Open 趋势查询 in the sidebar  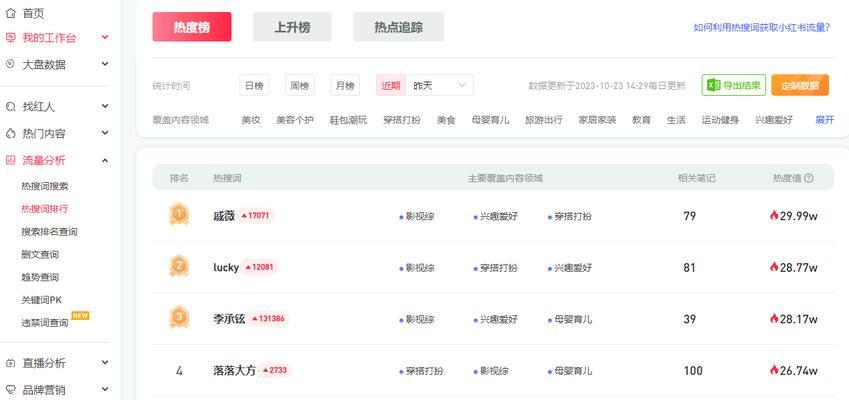(40, 277)
